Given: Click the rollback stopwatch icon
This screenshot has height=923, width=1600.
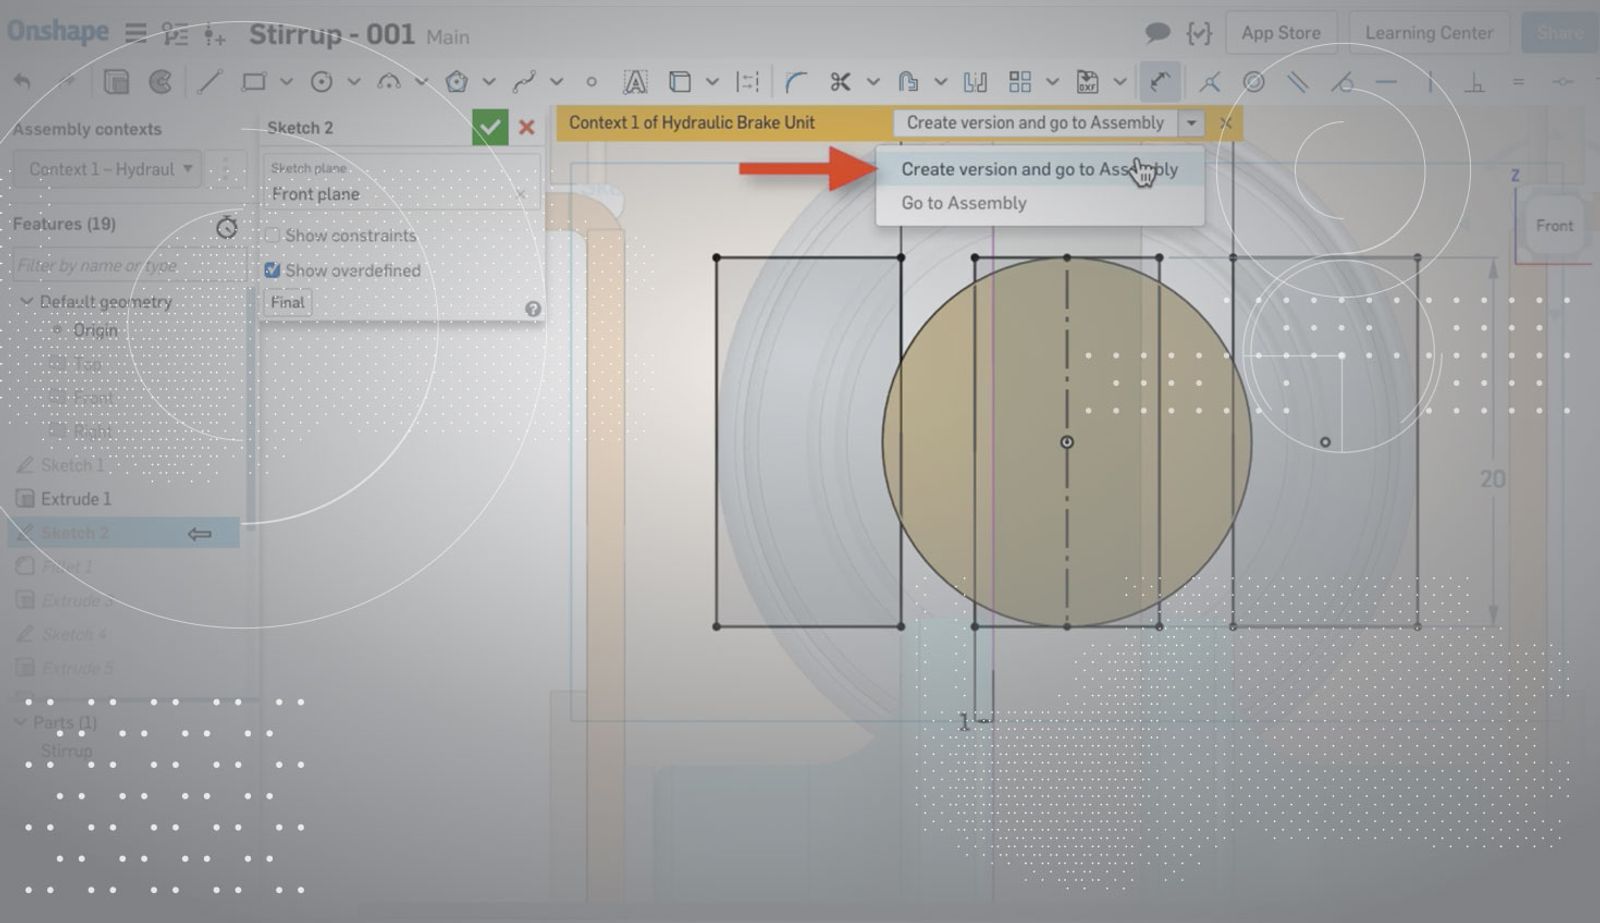Looking at the screenshot, I should pyautogui.click(x=227, y=227).
